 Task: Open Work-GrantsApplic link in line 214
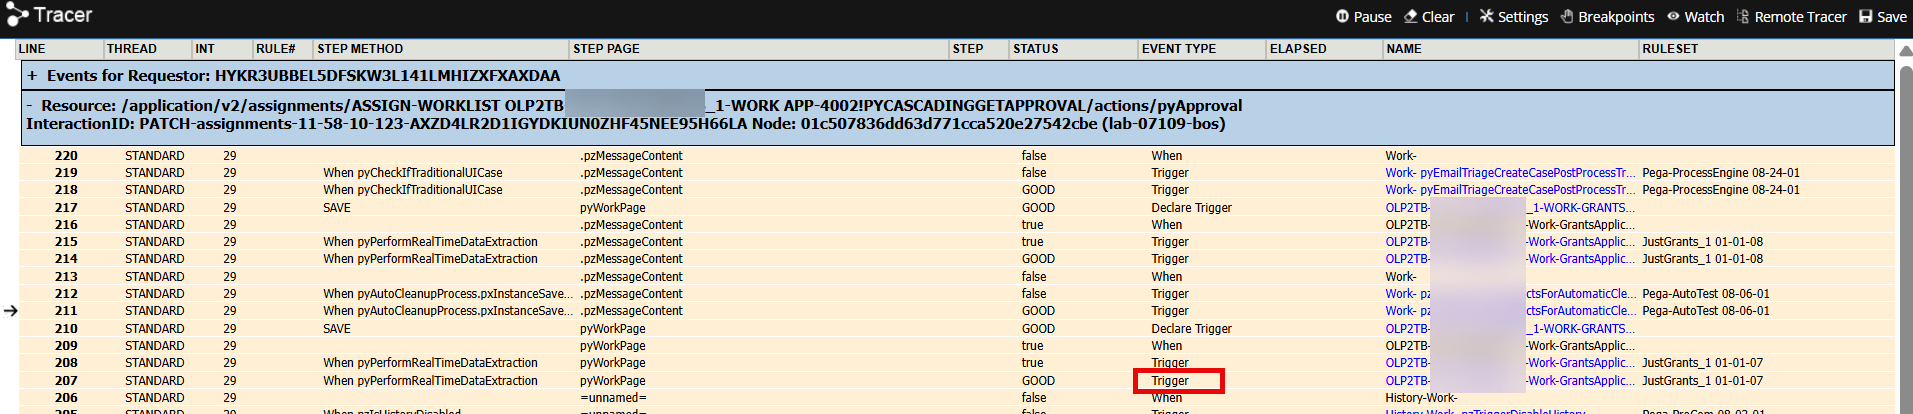coord(1510,259)
